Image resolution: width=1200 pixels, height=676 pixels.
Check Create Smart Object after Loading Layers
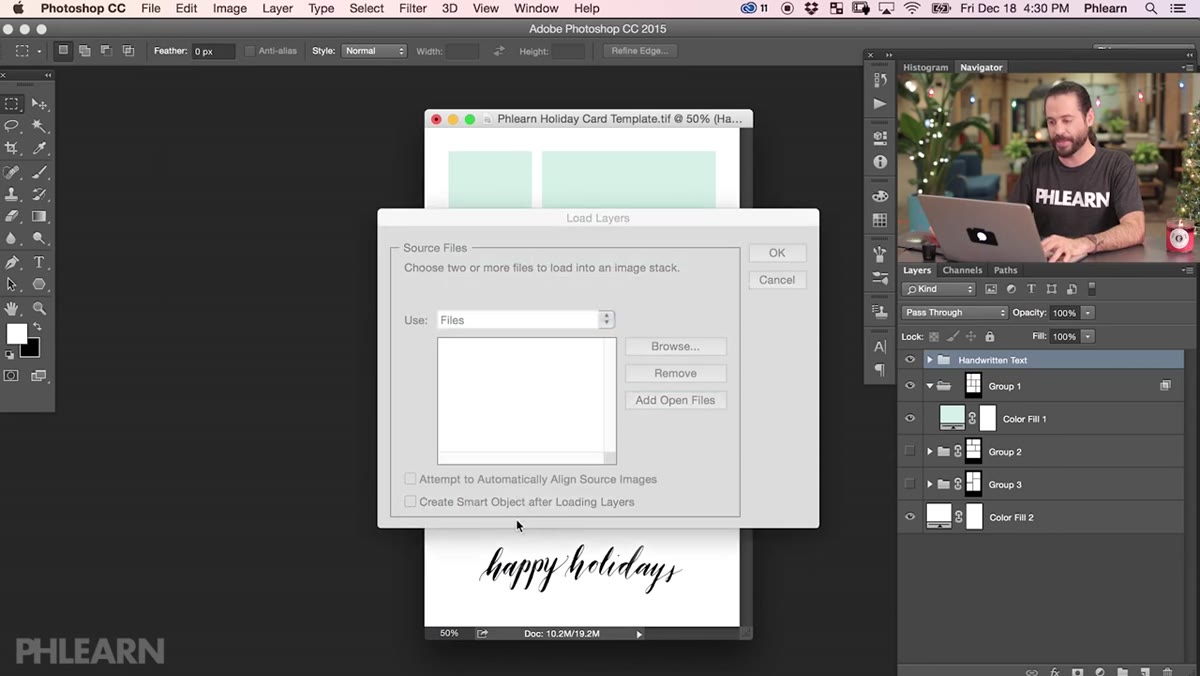pos(410,502)
